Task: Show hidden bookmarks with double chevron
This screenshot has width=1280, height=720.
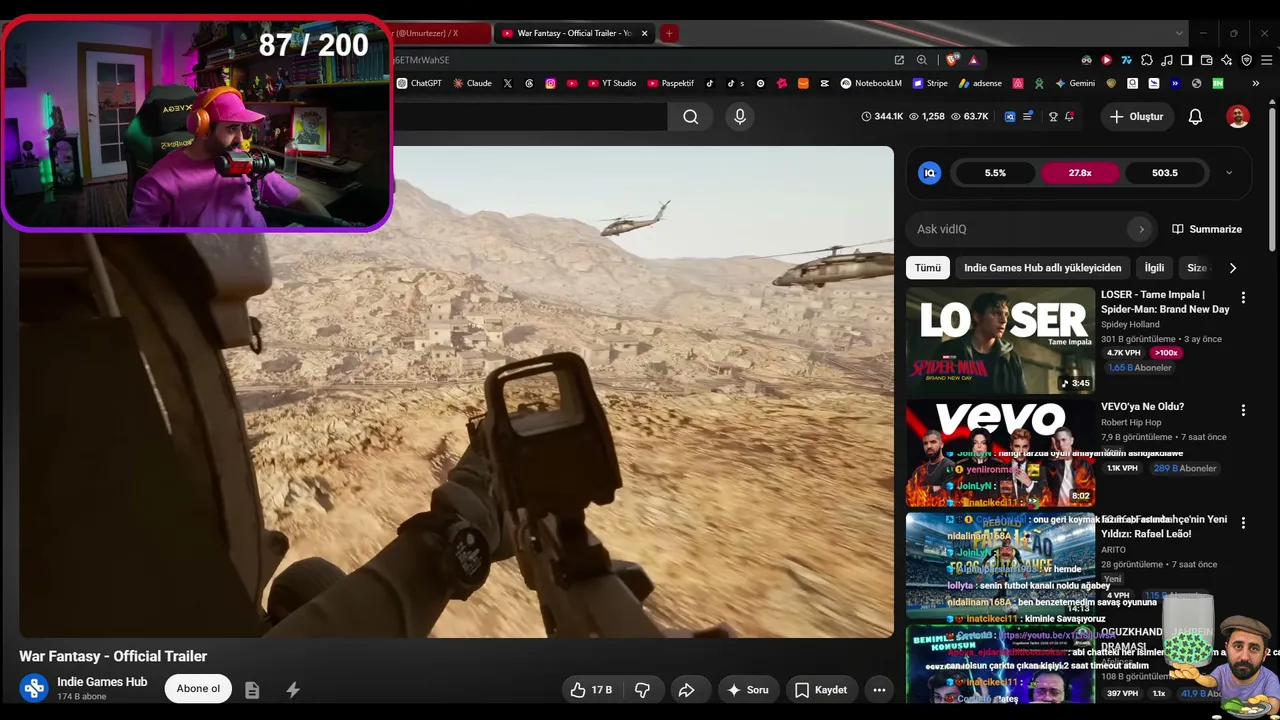Action: [x=1256, y=84]
